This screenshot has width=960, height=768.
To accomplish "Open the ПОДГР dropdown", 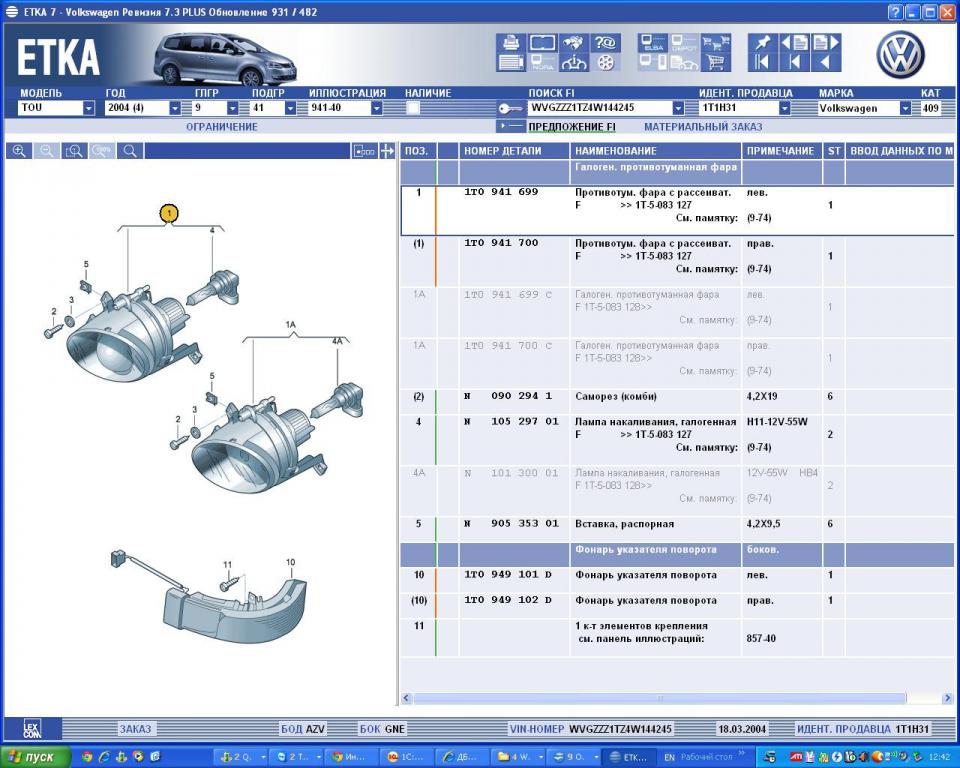I will (x=291, y=108).
